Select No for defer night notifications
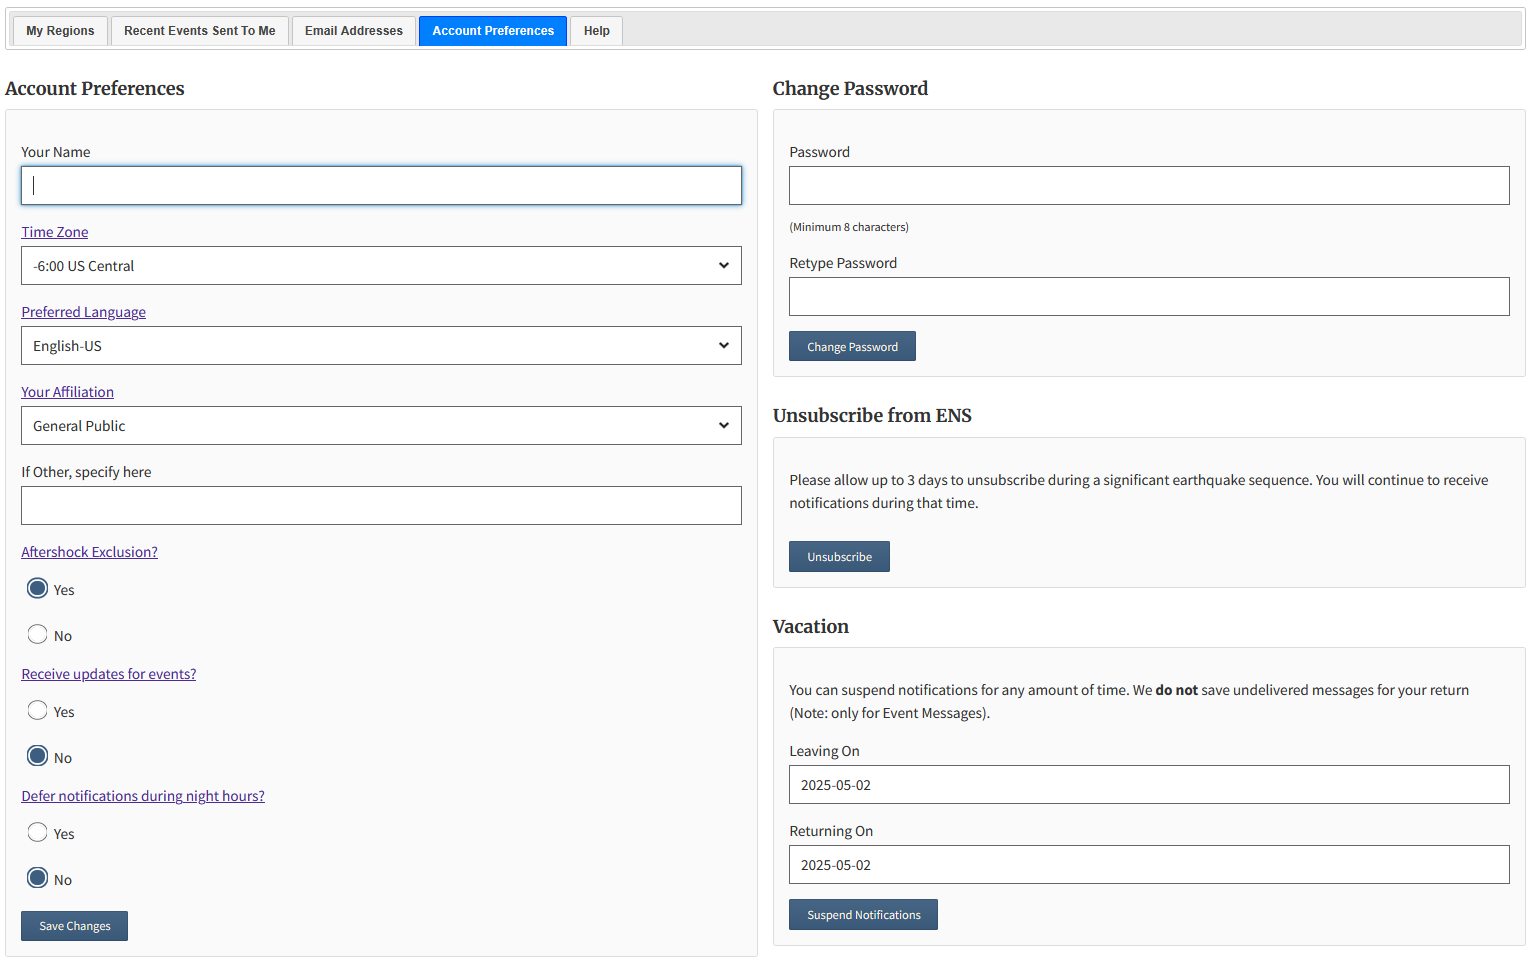1534x962 pixels. click(x=38, y=879)
